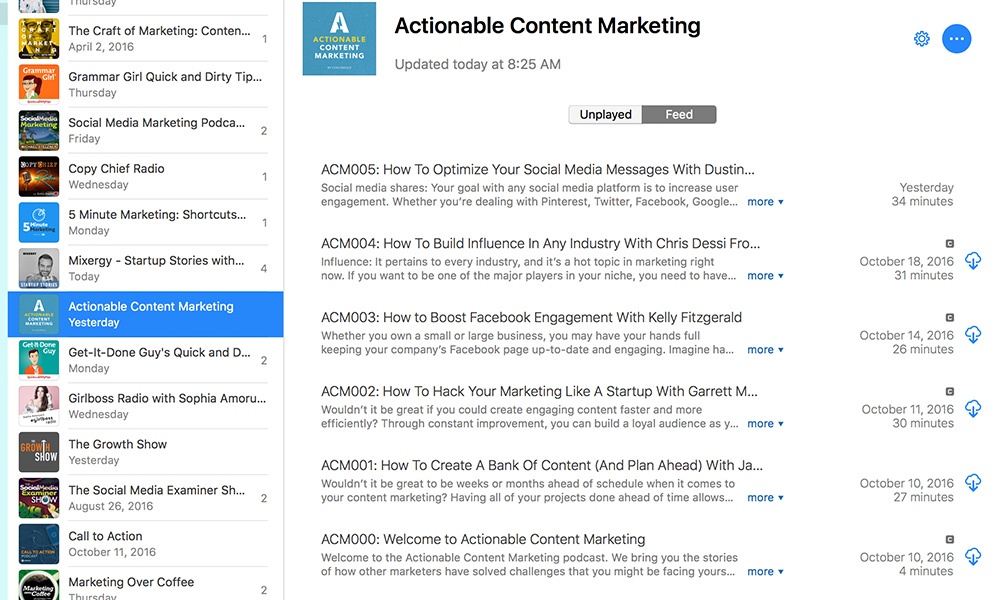This screenshot has width=1000, height=600.
Task: Download episode ACM001 with the cloud icon
Action: tap(973, 482)
